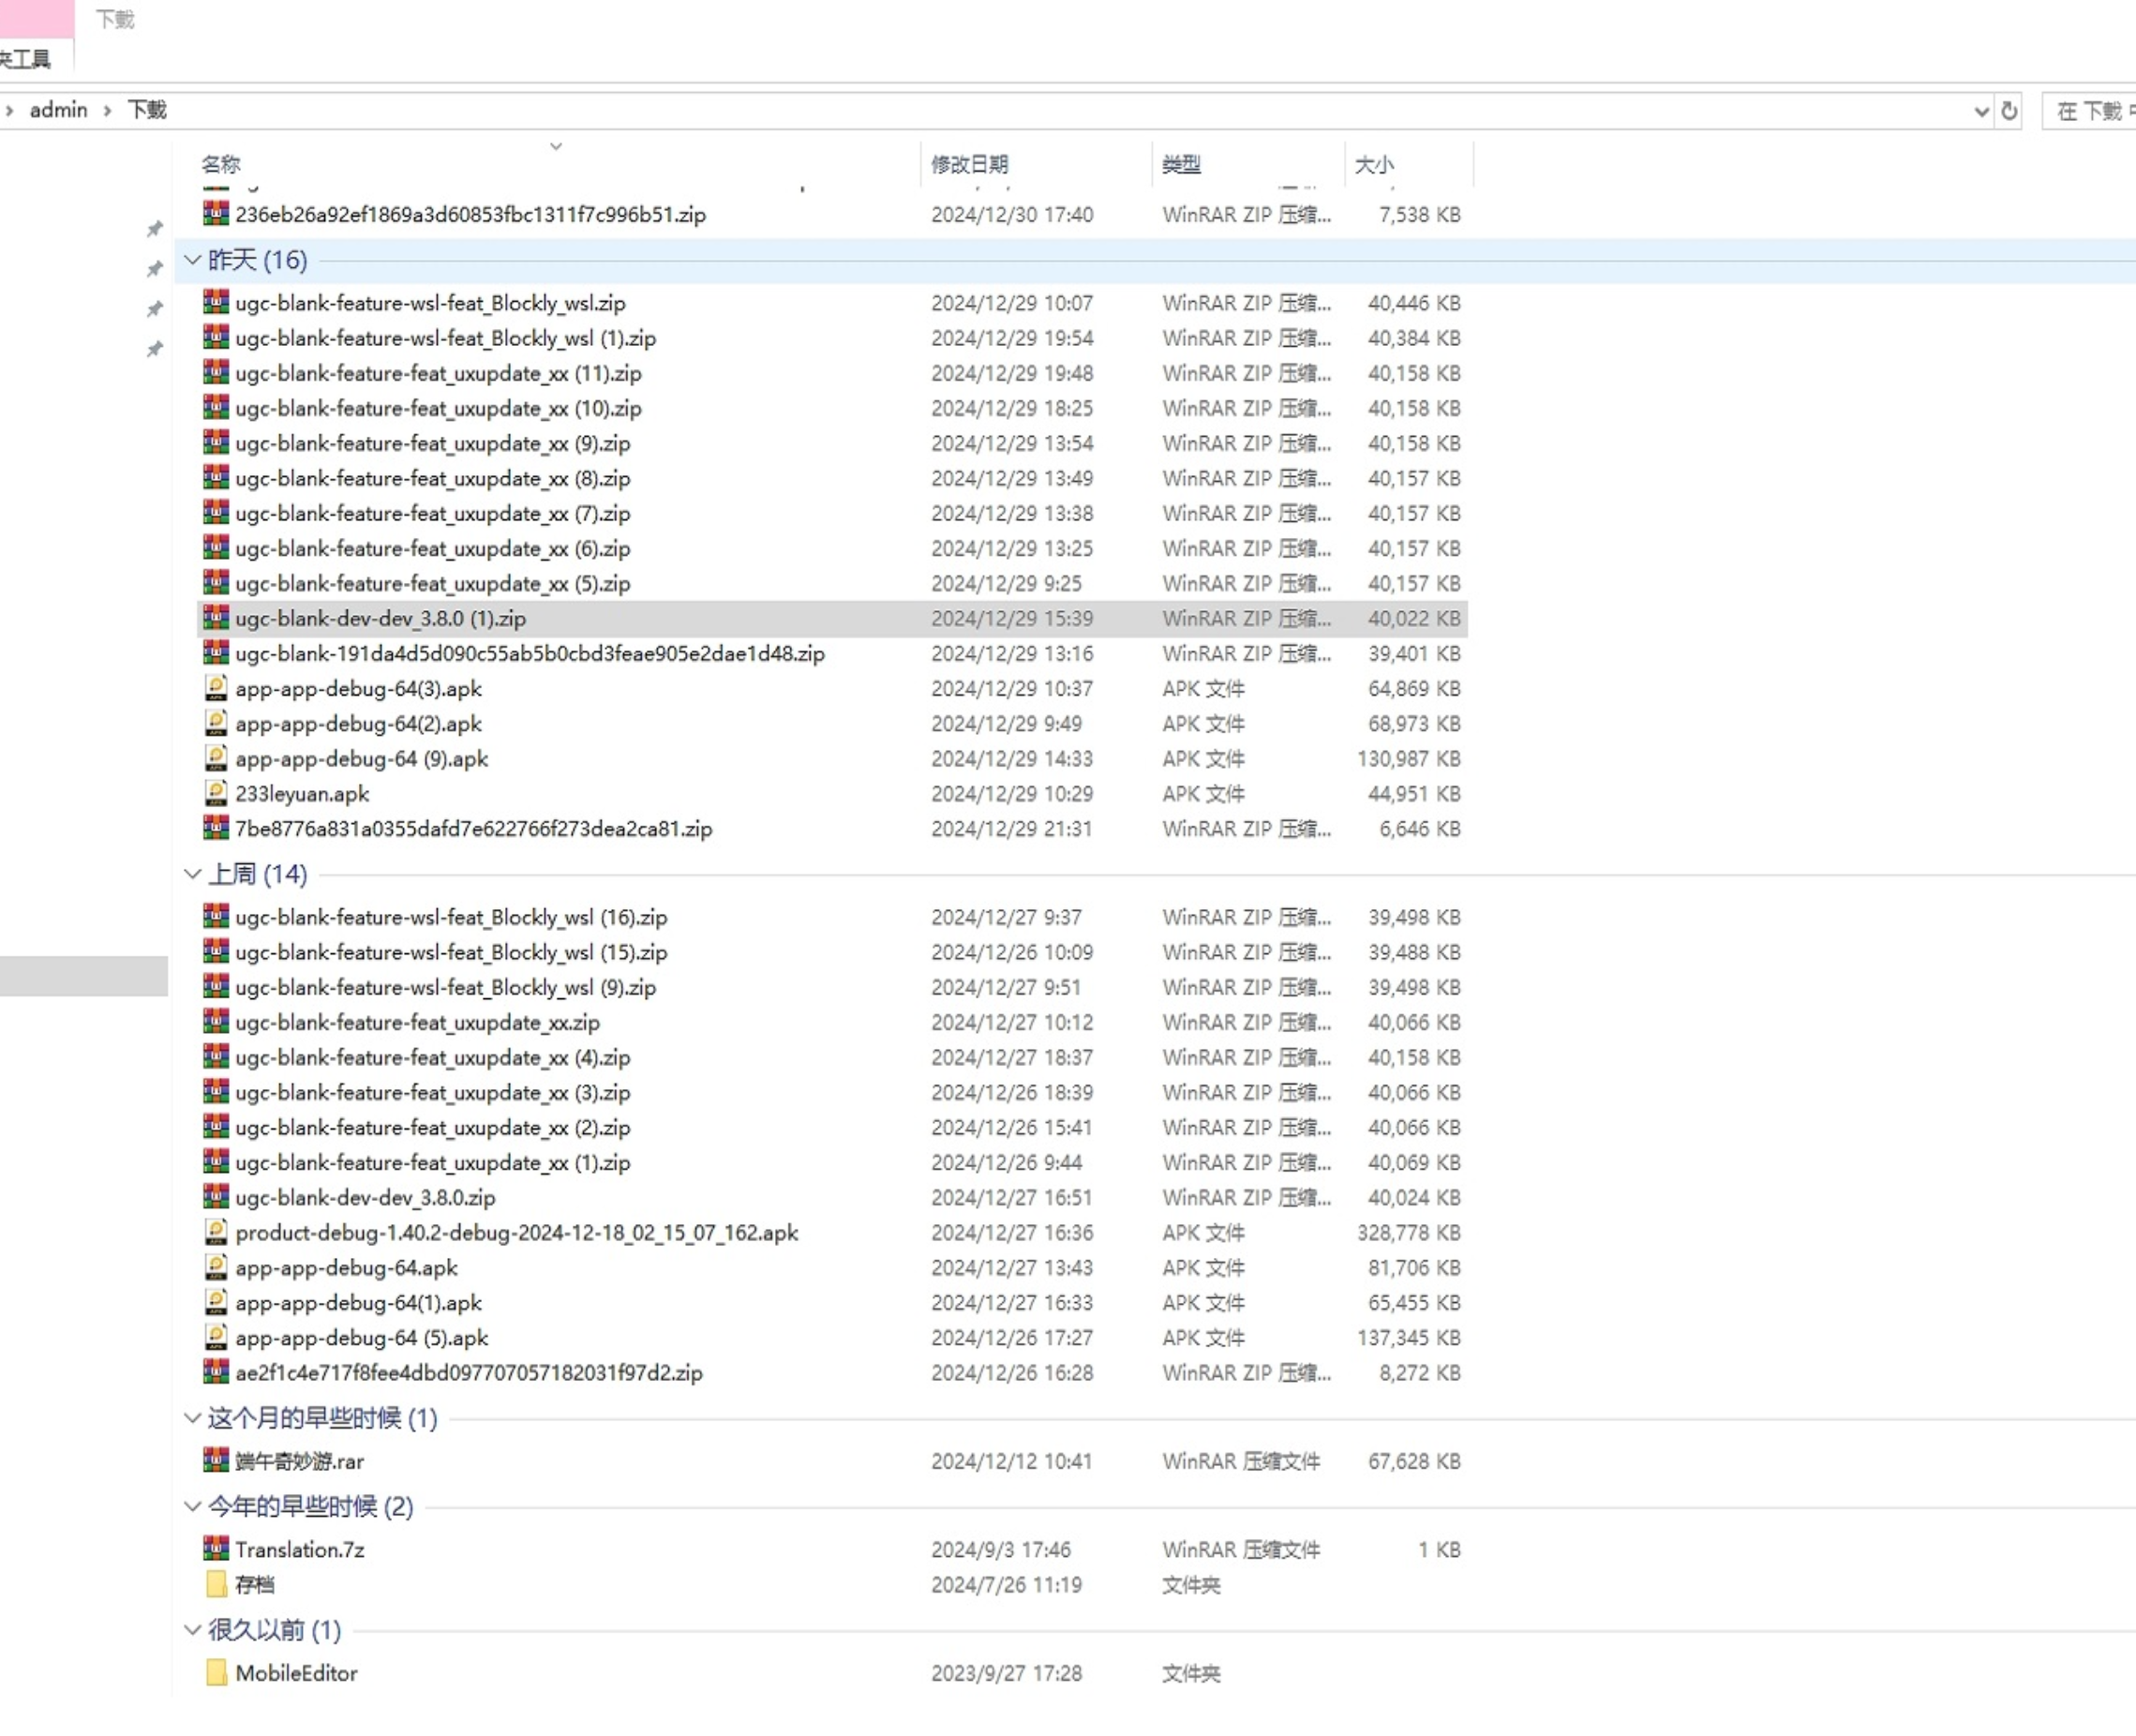Click folder icon of MobileEditor
The width and height of the screenshot is (2136, 1736).
[x=216, y=1673]
